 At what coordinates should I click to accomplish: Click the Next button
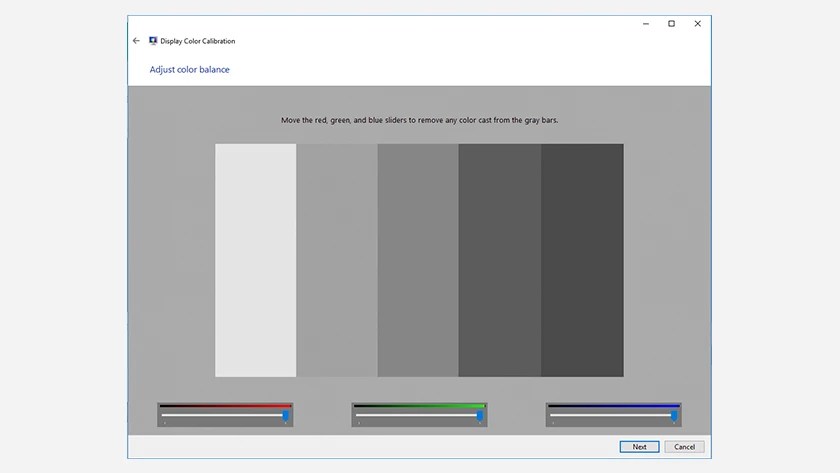click(639, 447)
